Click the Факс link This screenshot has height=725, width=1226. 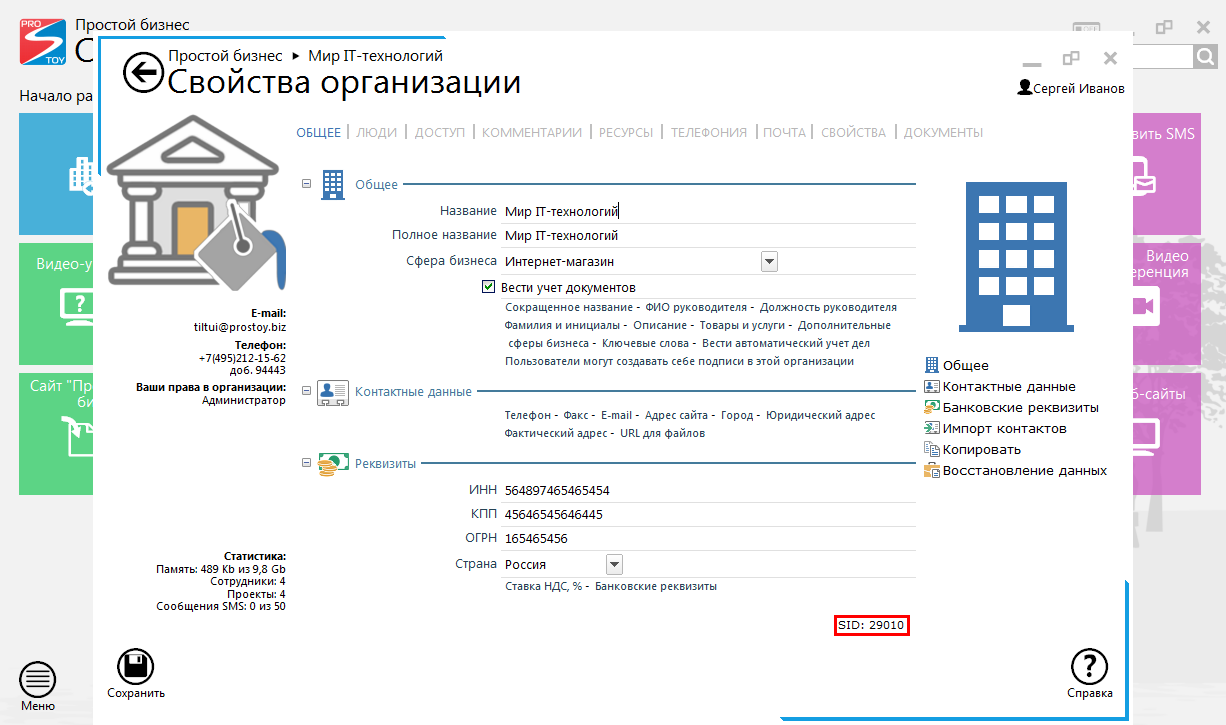click(575, 415)
